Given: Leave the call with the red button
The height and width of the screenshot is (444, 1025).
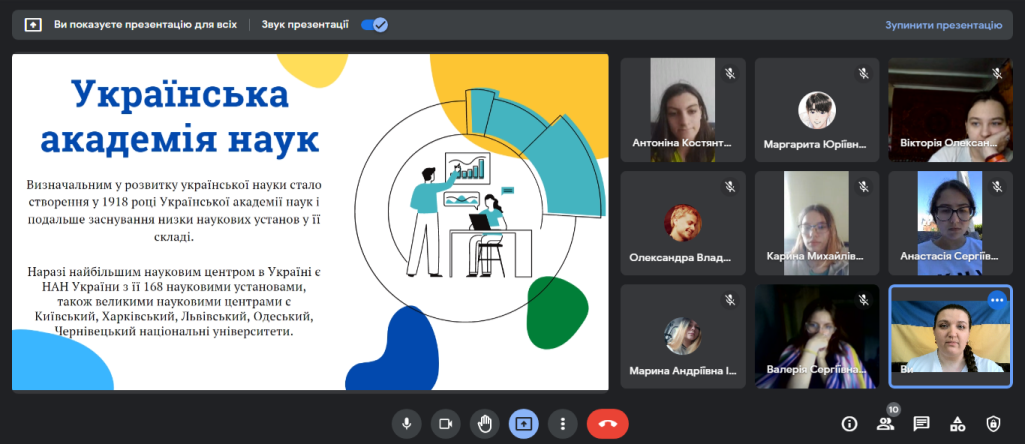Looking at the screenshot, I should click(607, 423).
